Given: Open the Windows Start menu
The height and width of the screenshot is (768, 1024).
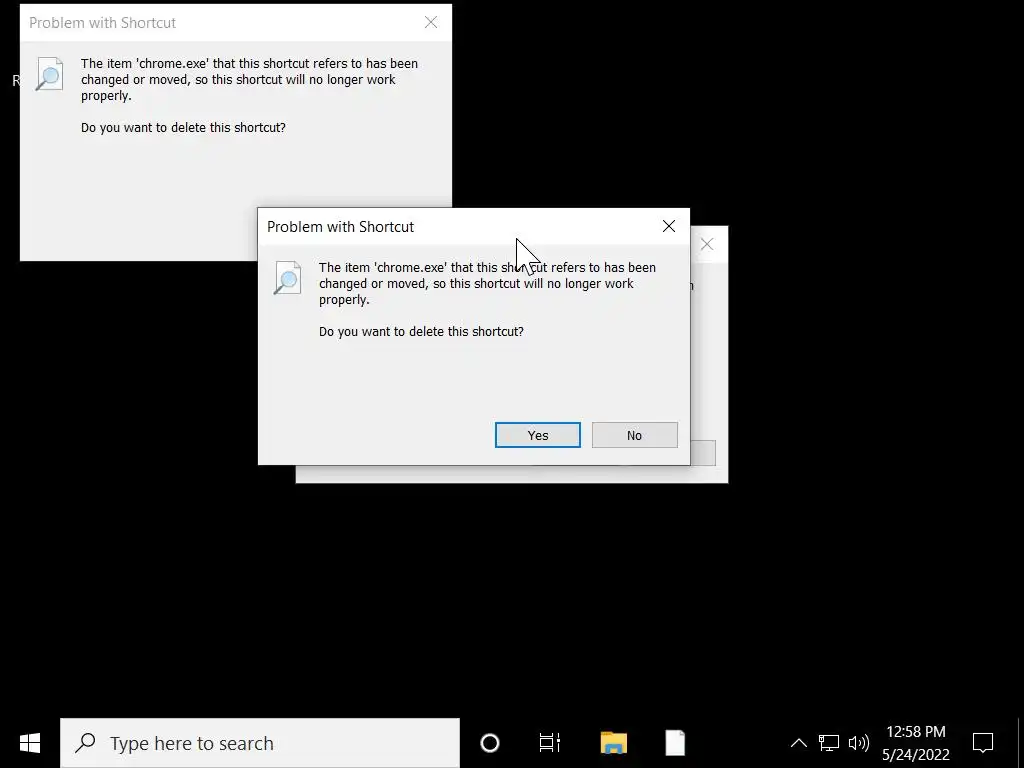Looking at the screenshot, I should [30, 743].
